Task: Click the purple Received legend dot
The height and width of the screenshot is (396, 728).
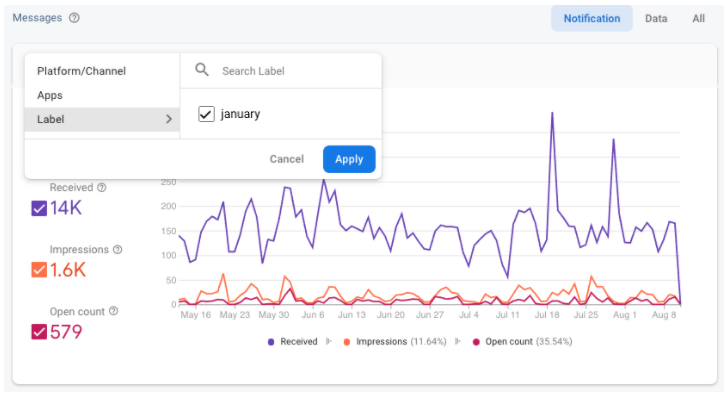Action: 271,342
